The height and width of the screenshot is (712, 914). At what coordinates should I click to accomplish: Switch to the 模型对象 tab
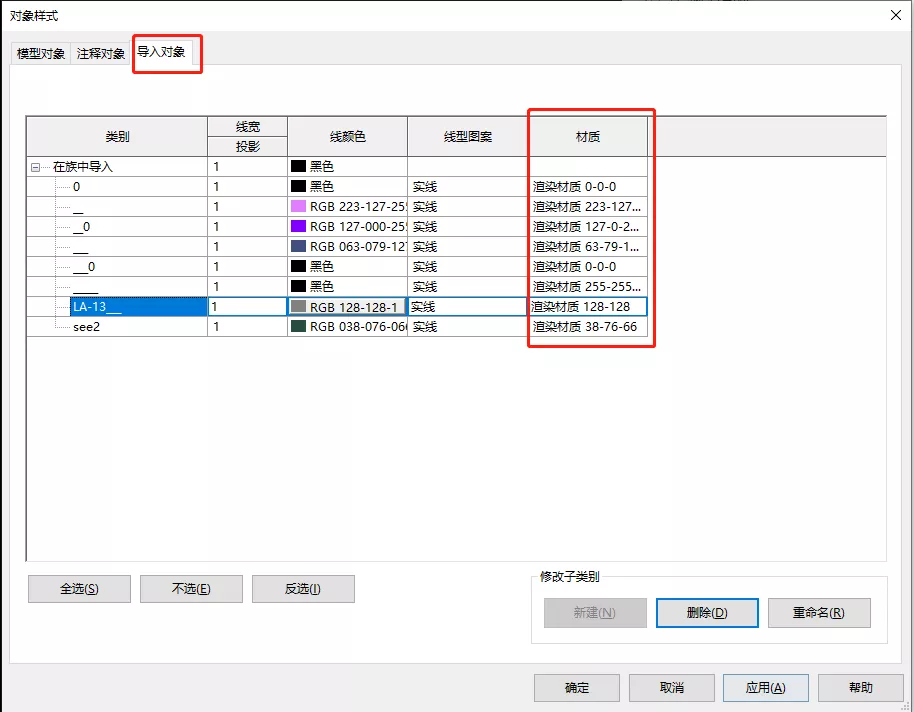(41, 54)
